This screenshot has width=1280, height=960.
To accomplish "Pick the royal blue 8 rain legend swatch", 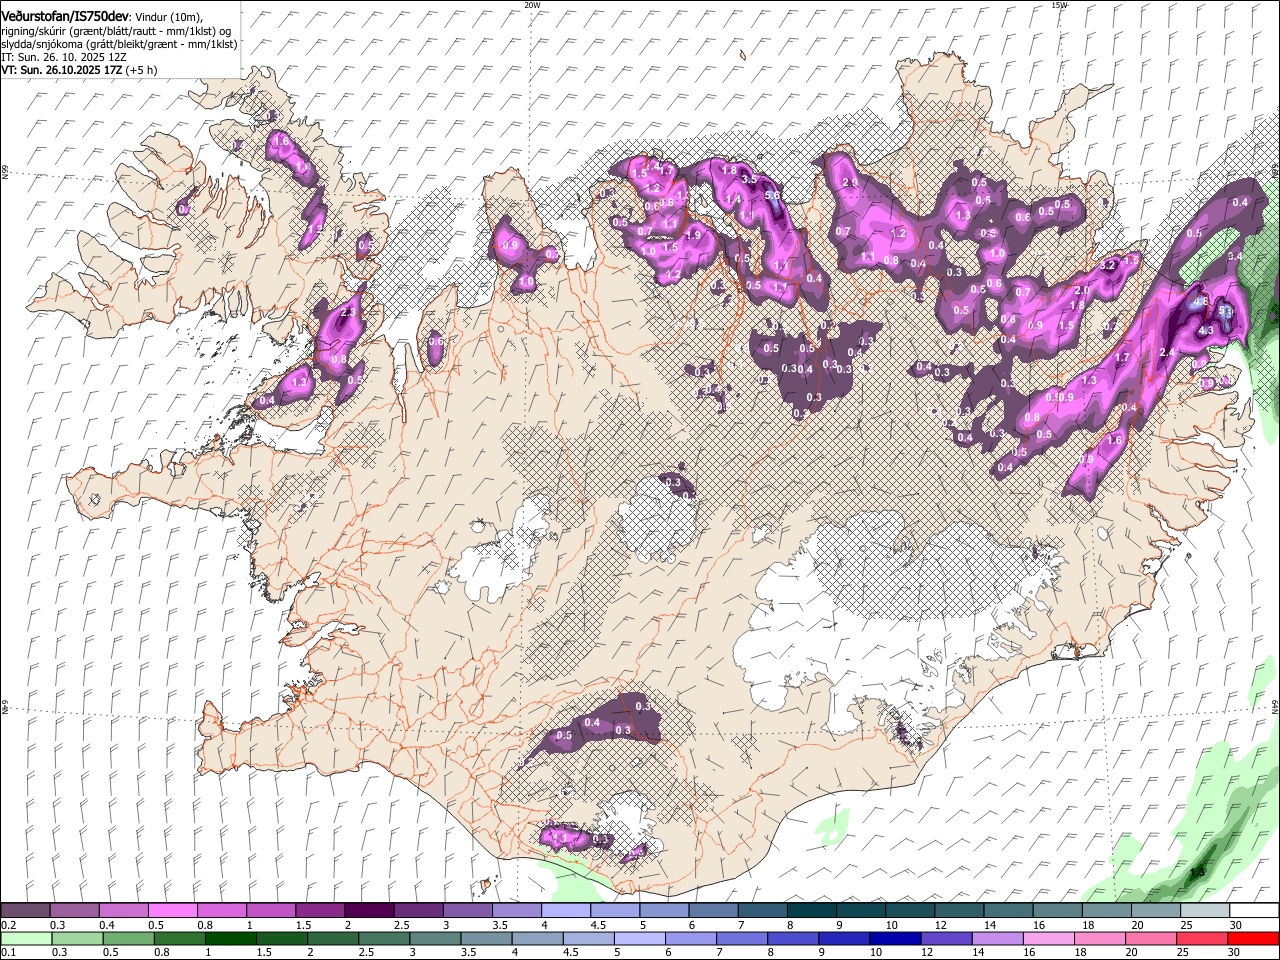I will [794, 938].
